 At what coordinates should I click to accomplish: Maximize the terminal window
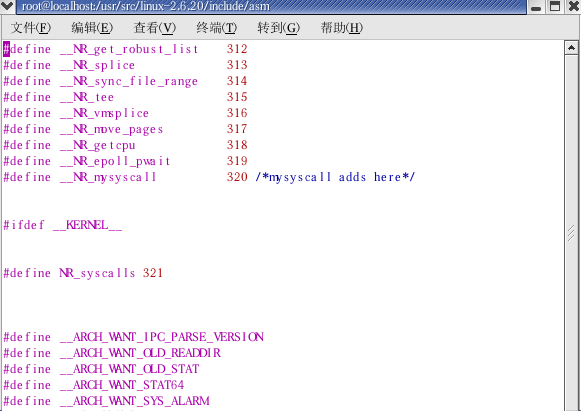[555, 6]
